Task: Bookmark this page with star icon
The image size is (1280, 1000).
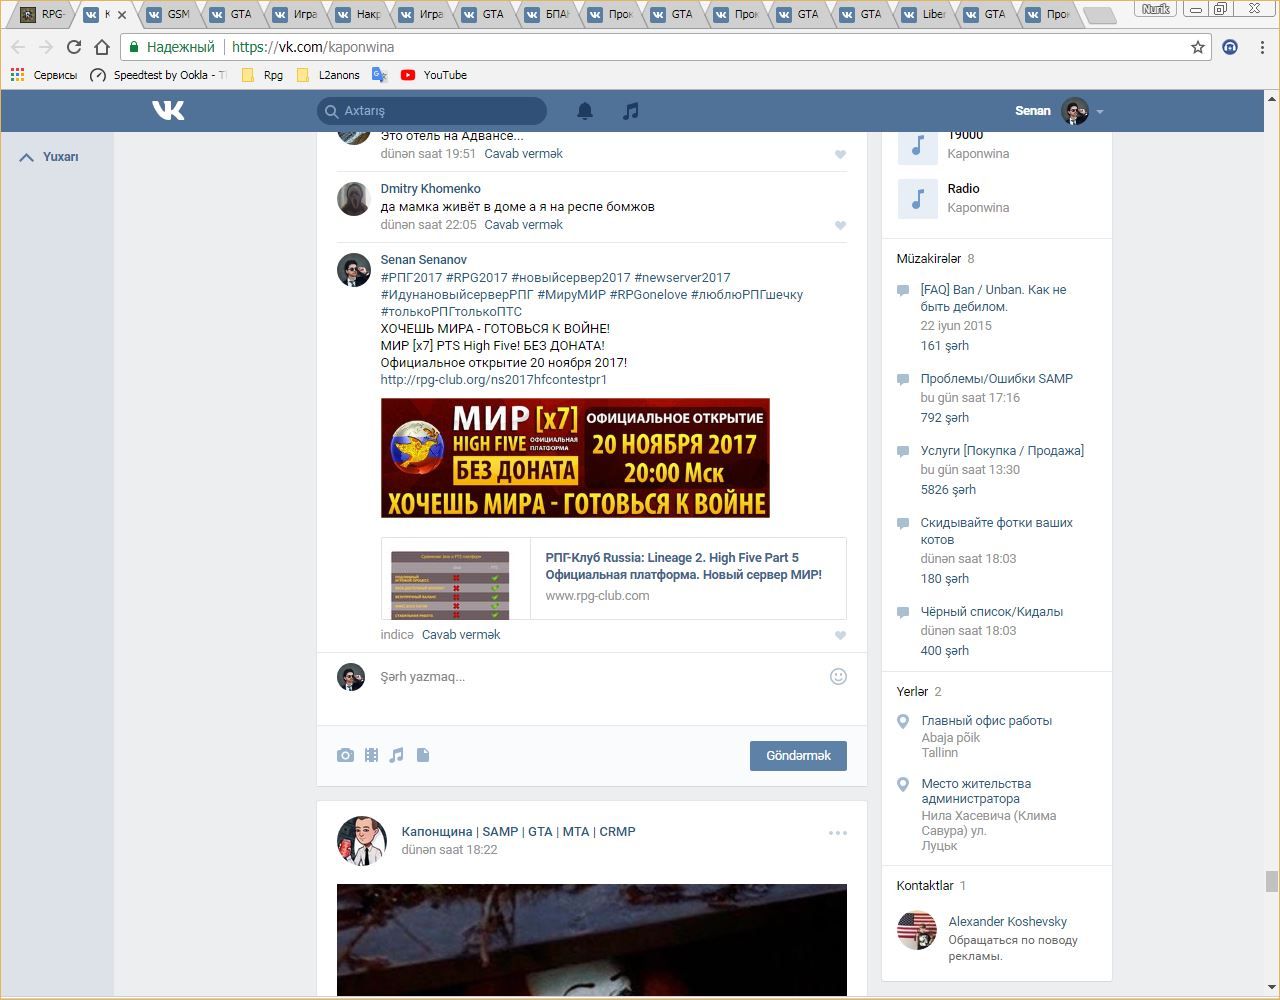Action: (1198, 47)
